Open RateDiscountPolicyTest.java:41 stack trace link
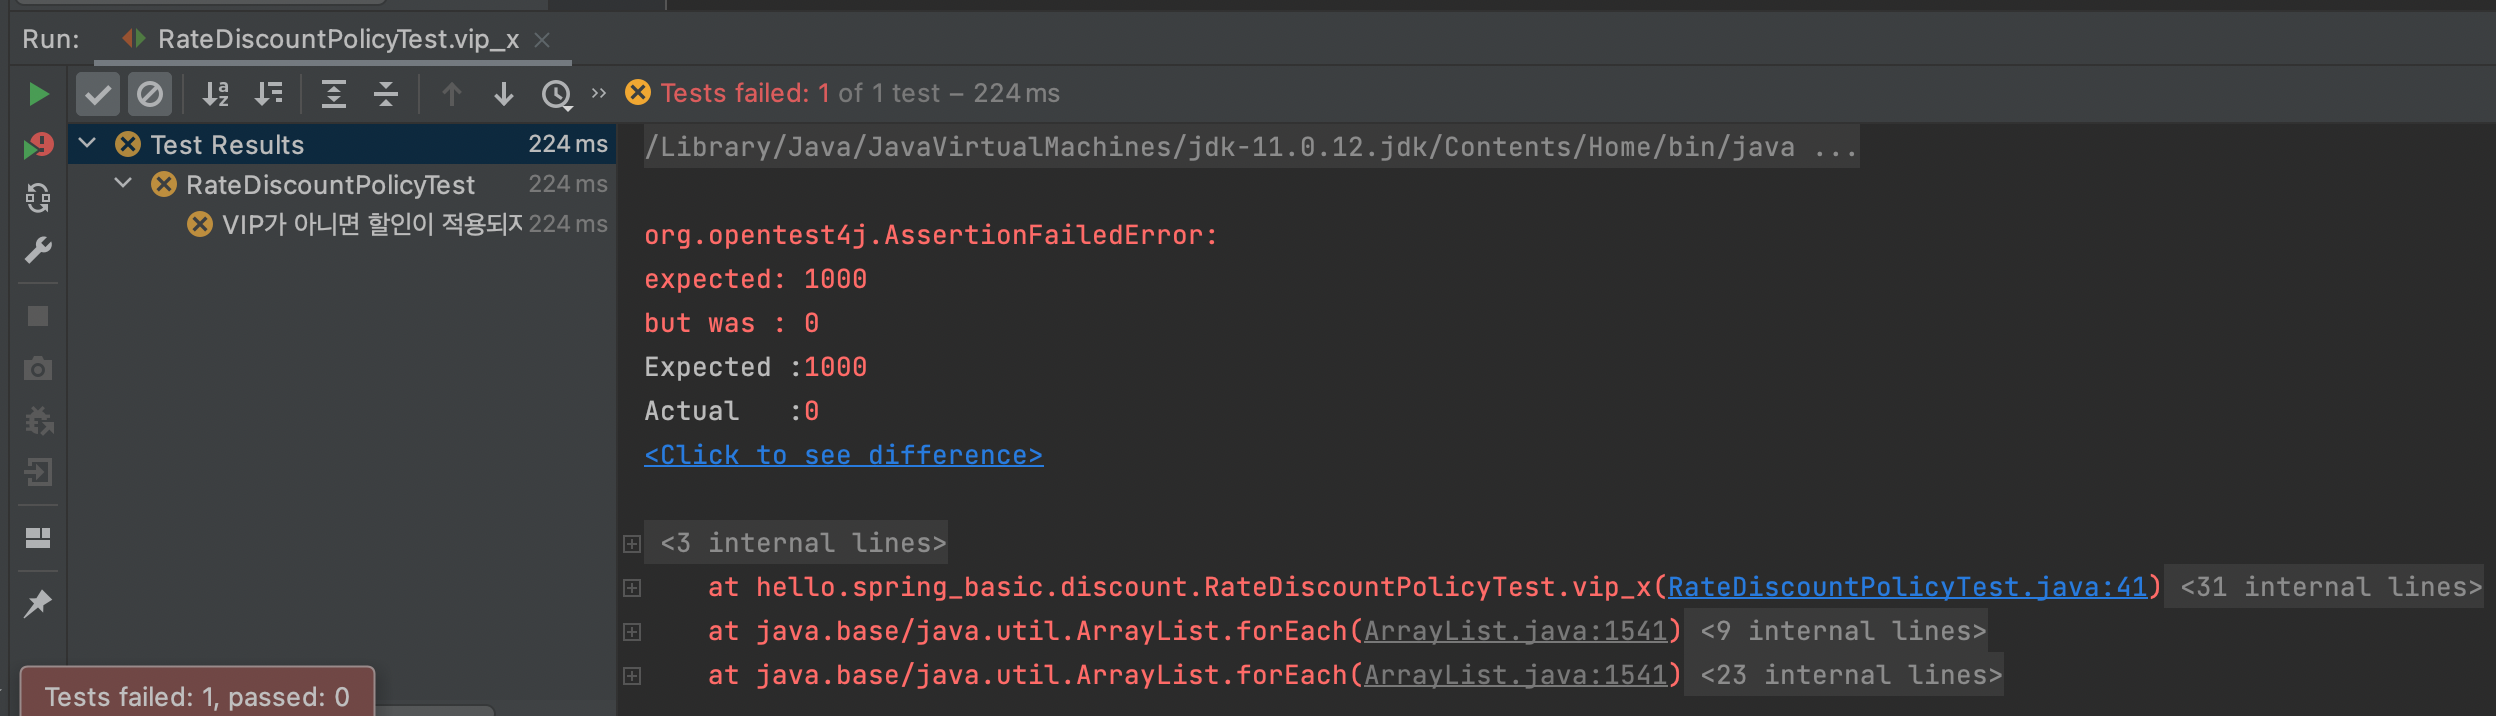This screenshot has height=716, width=2496. 1907,587
